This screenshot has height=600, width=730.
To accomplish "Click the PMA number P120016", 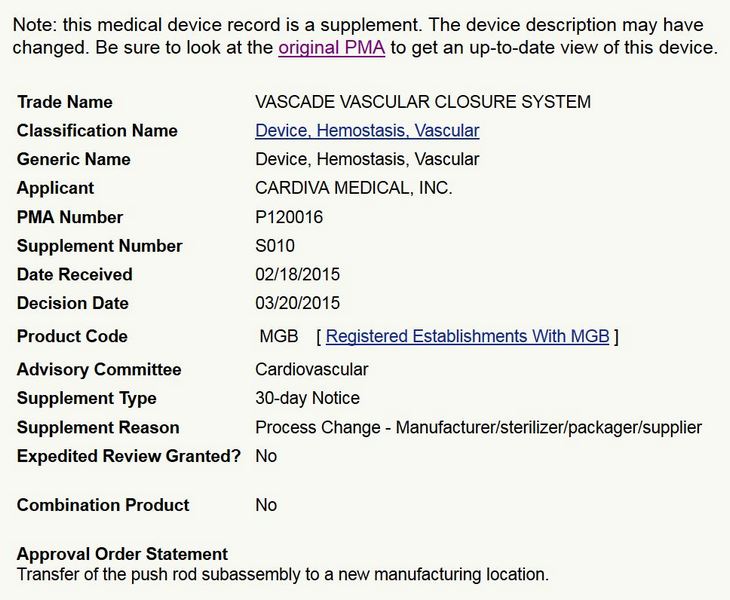I will pyautogui.click(x=289, y=217).
